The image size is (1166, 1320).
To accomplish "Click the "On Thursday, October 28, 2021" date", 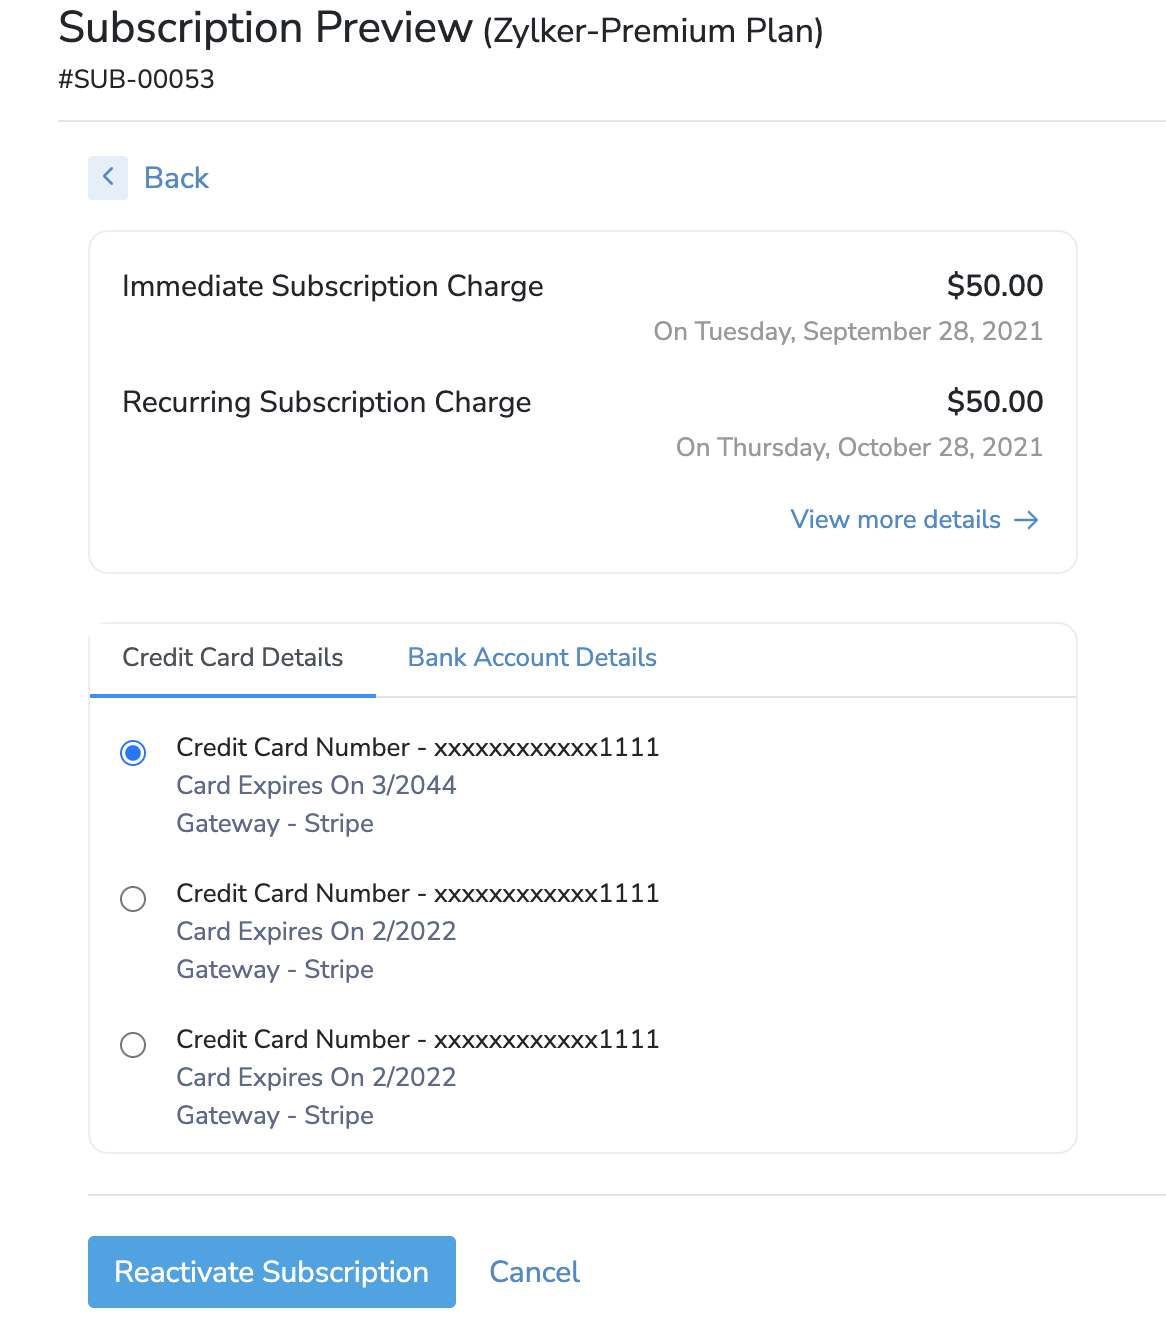I will [x=859, y=448].
